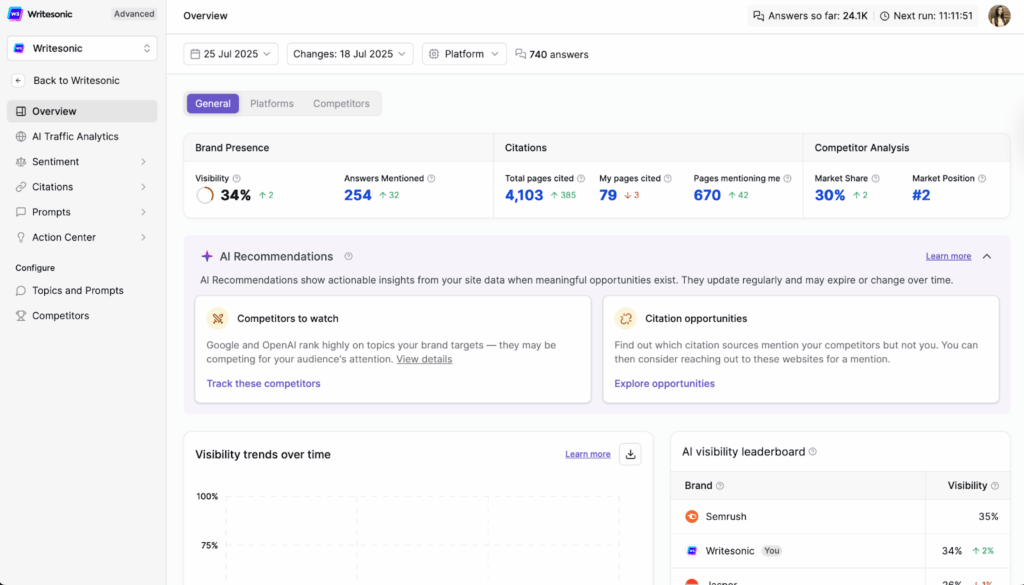The image size is (1024, 585).
Task: Click the Semrush logo in leaderboard
Action: click(x=692, y=516)
